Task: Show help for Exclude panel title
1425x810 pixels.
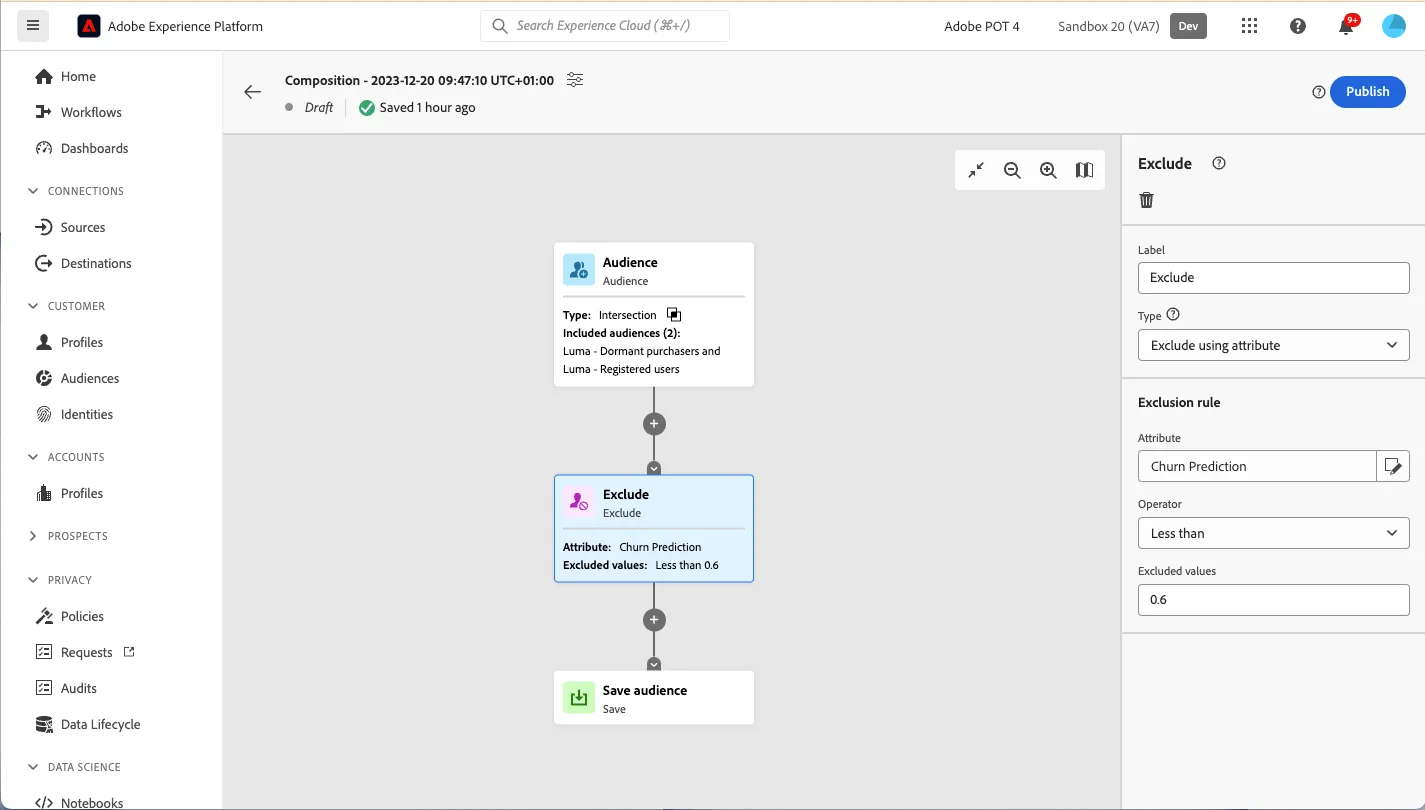Action: [x=1219, y=163]
